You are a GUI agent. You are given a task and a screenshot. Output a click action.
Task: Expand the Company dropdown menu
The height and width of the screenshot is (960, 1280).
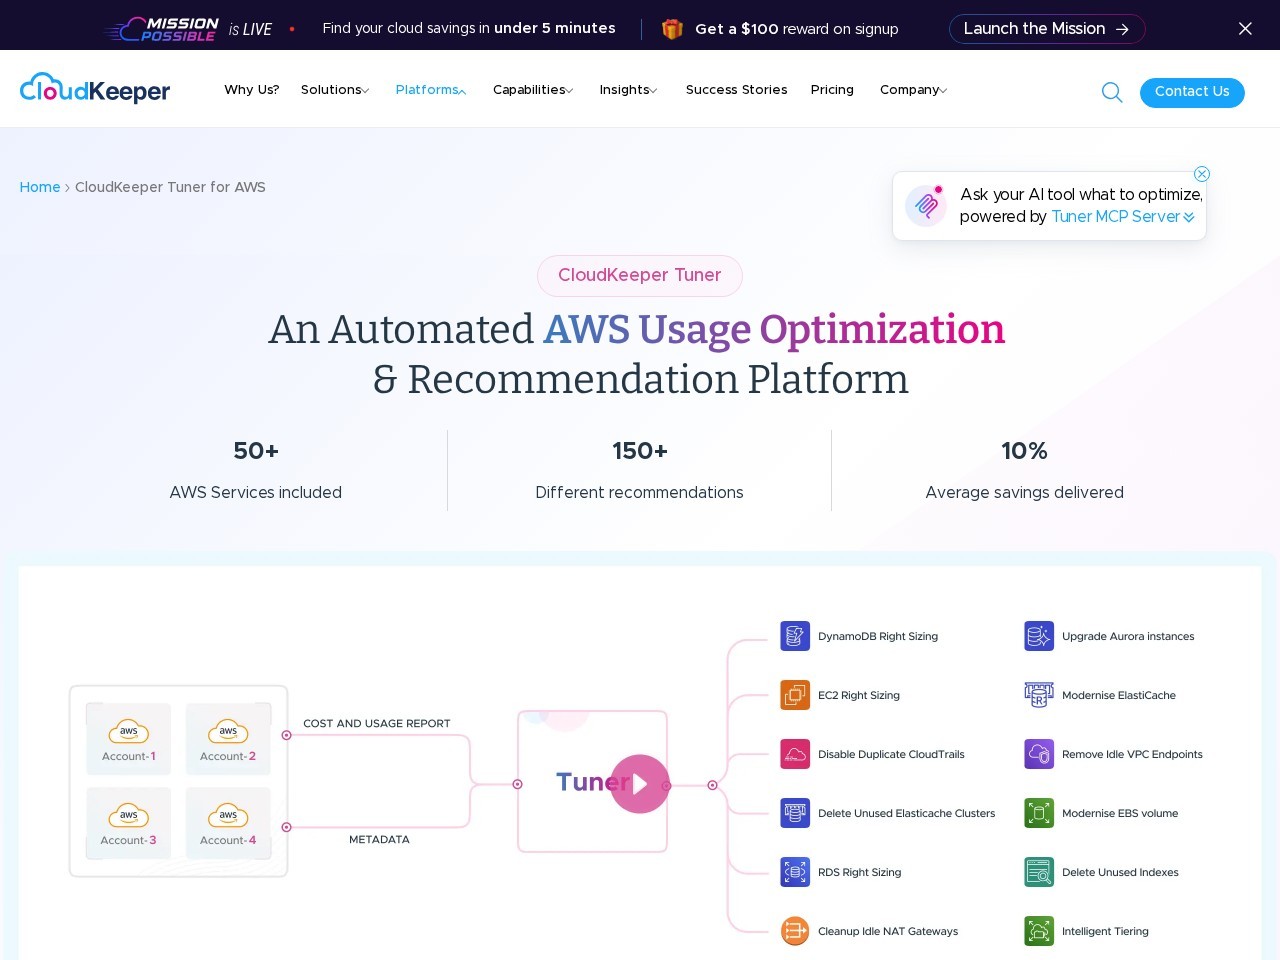914,90
